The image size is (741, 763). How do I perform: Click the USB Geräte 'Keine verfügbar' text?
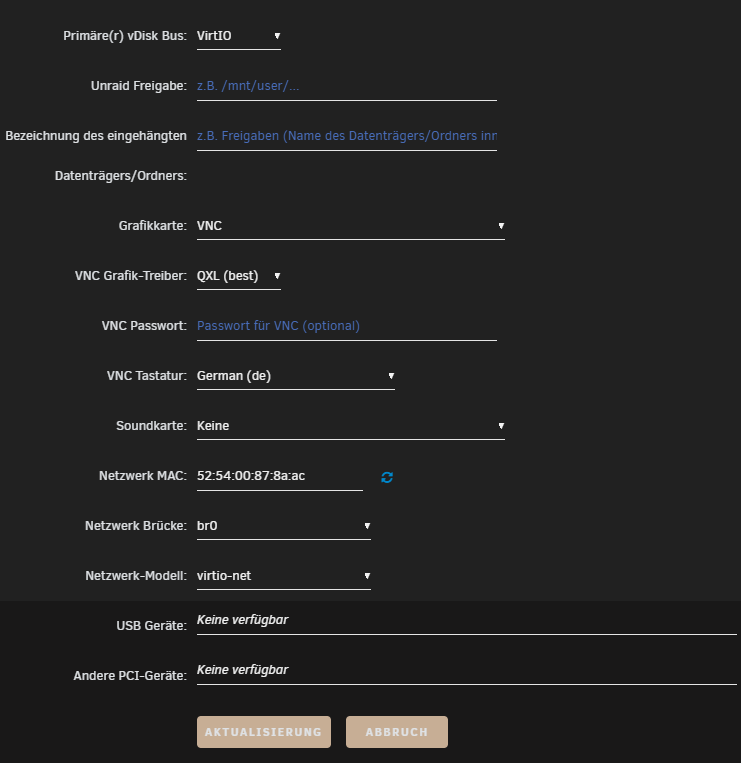coord(242,620)
